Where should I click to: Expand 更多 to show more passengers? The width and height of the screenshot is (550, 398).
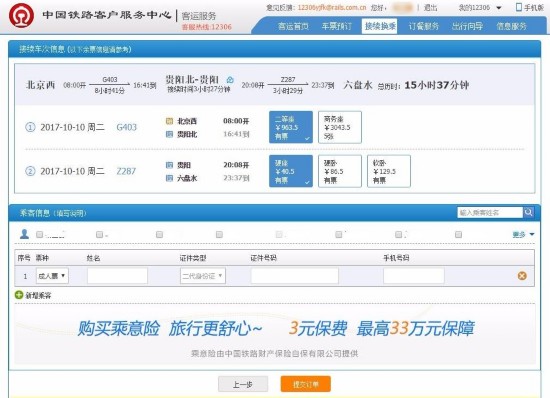[523, 234]
